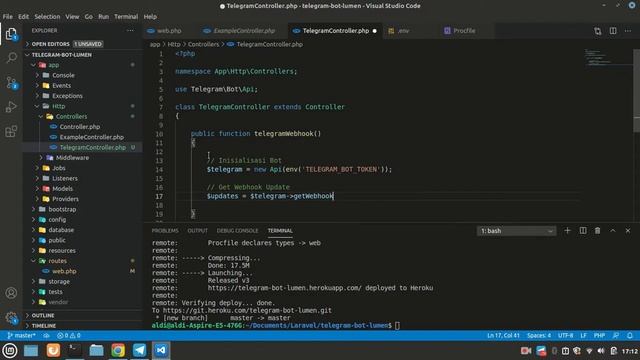
Task: Switch to the web.php editor tab
Action: 169,31
